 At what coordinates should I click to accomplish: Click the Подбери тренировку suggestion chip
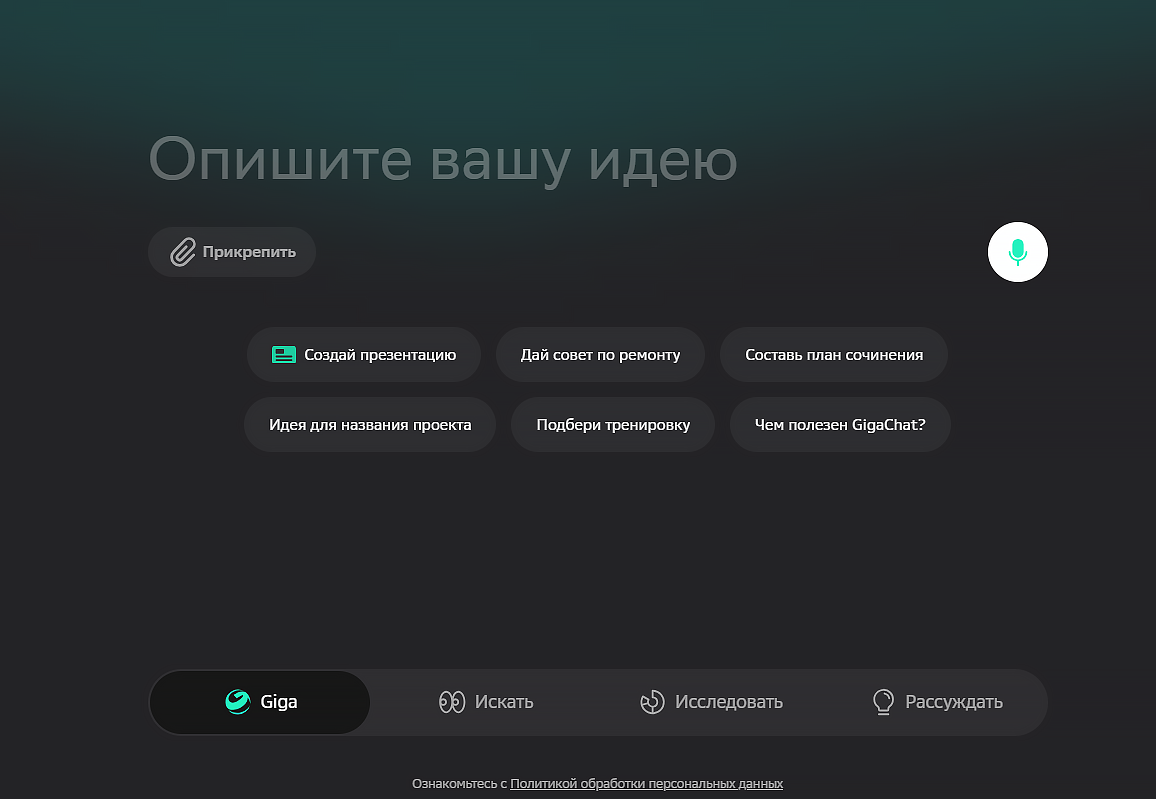(x=612, y=425)
